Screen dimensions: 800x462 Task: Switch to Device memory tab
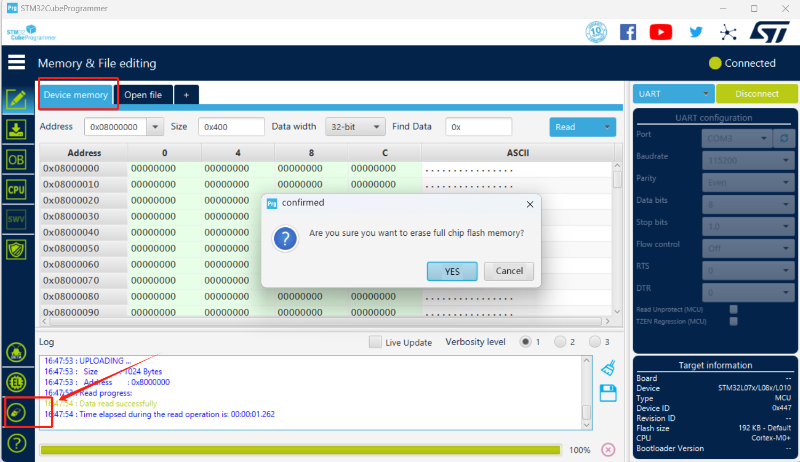pos(76,95)
